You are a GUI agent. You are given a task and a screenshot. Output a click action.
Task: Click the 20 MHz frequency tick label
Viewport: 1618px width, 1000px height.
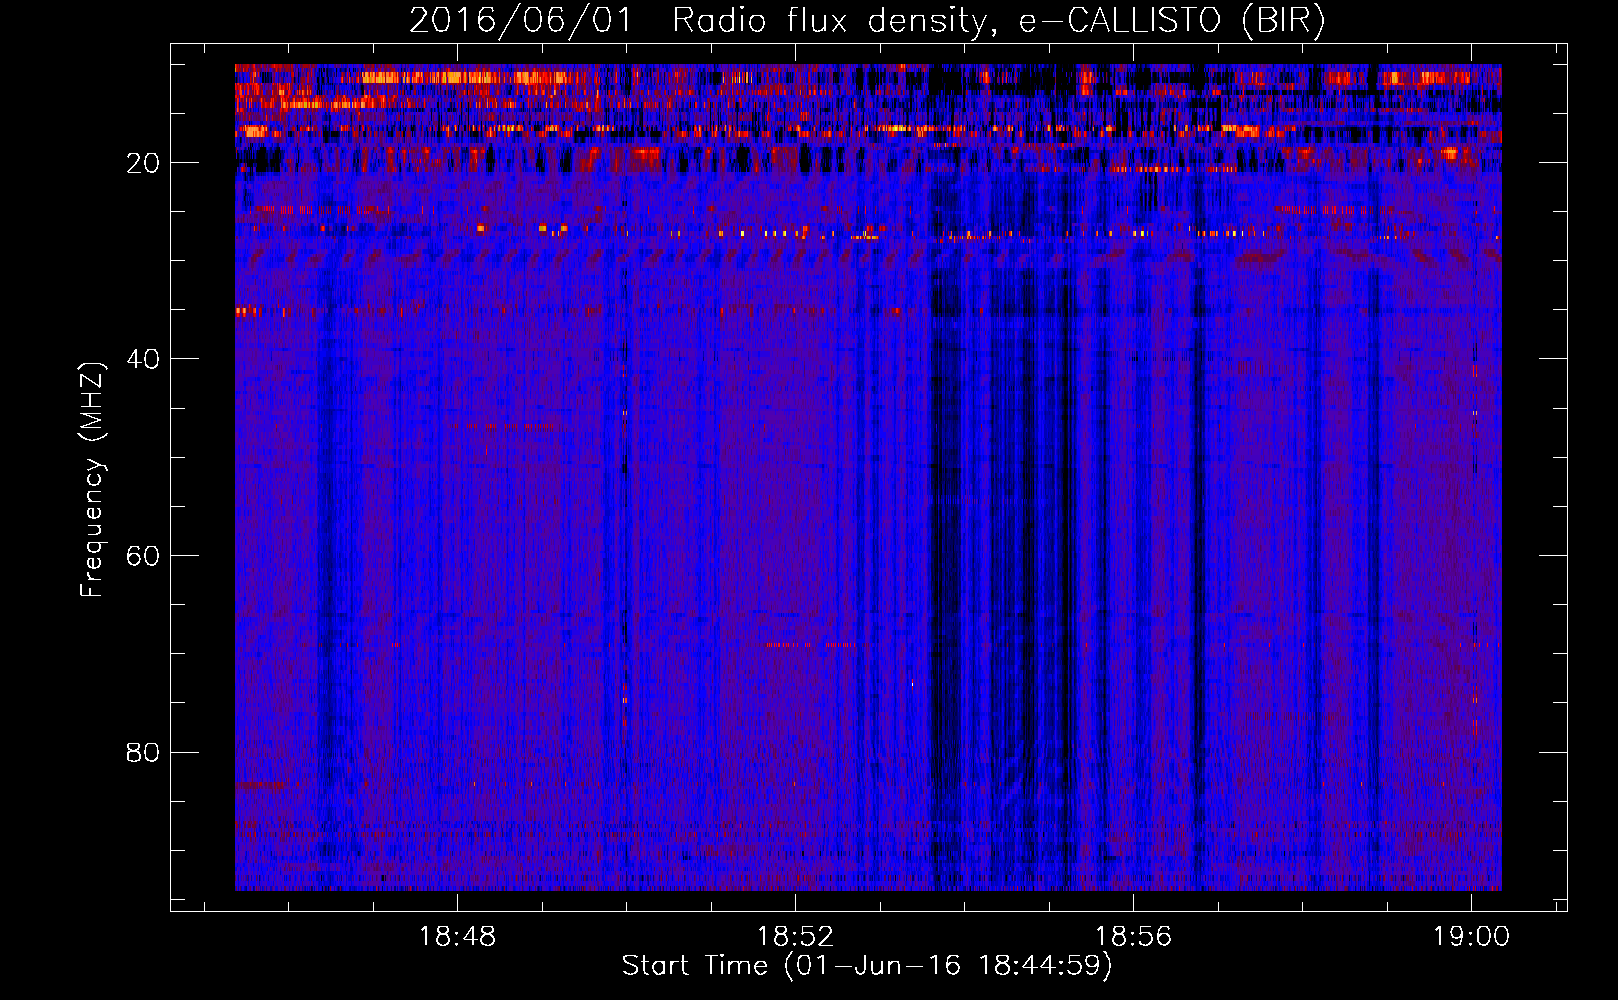click(x=143, y=163)
